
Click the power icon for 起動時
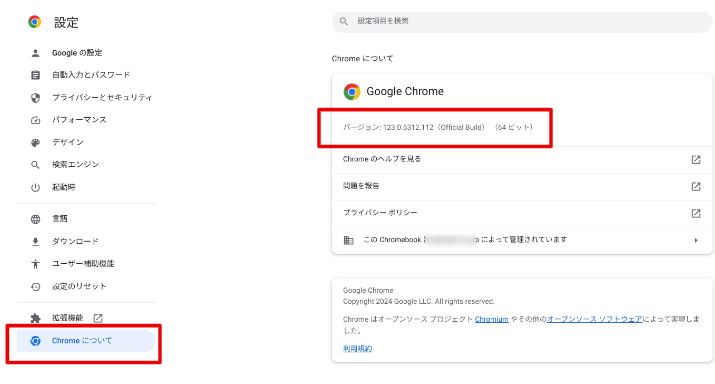tap(35, 187)
